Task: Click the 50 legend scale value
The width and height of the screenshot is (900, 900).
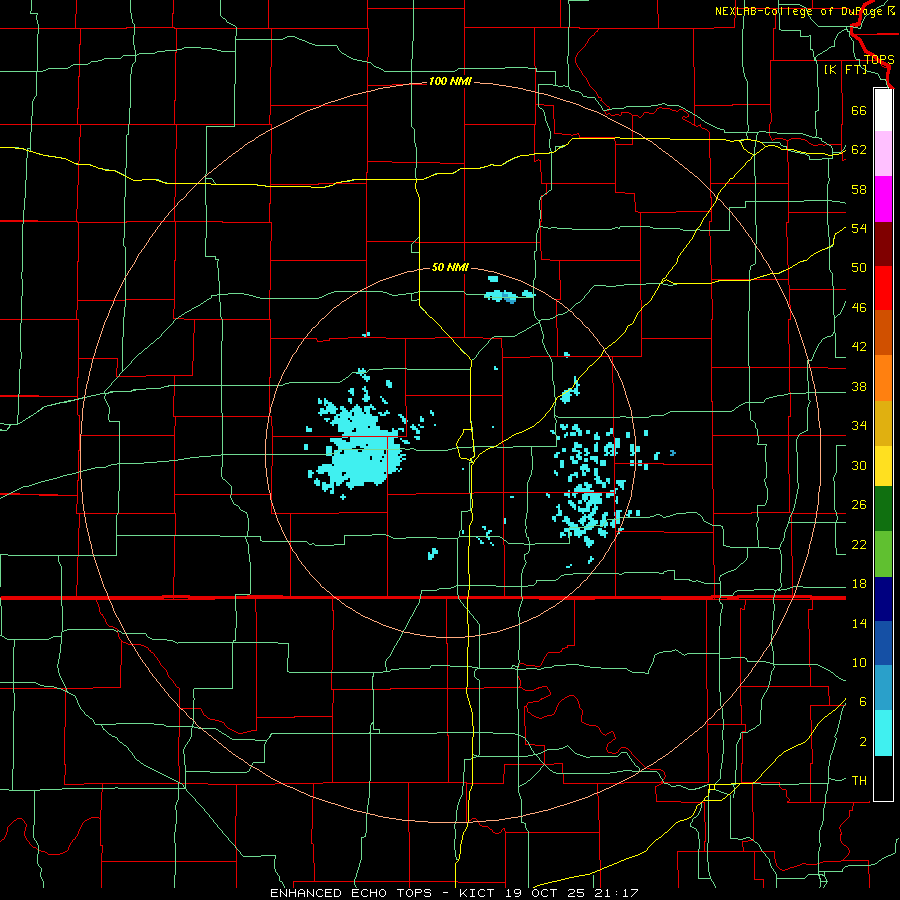Action: [x=859, y=268]
